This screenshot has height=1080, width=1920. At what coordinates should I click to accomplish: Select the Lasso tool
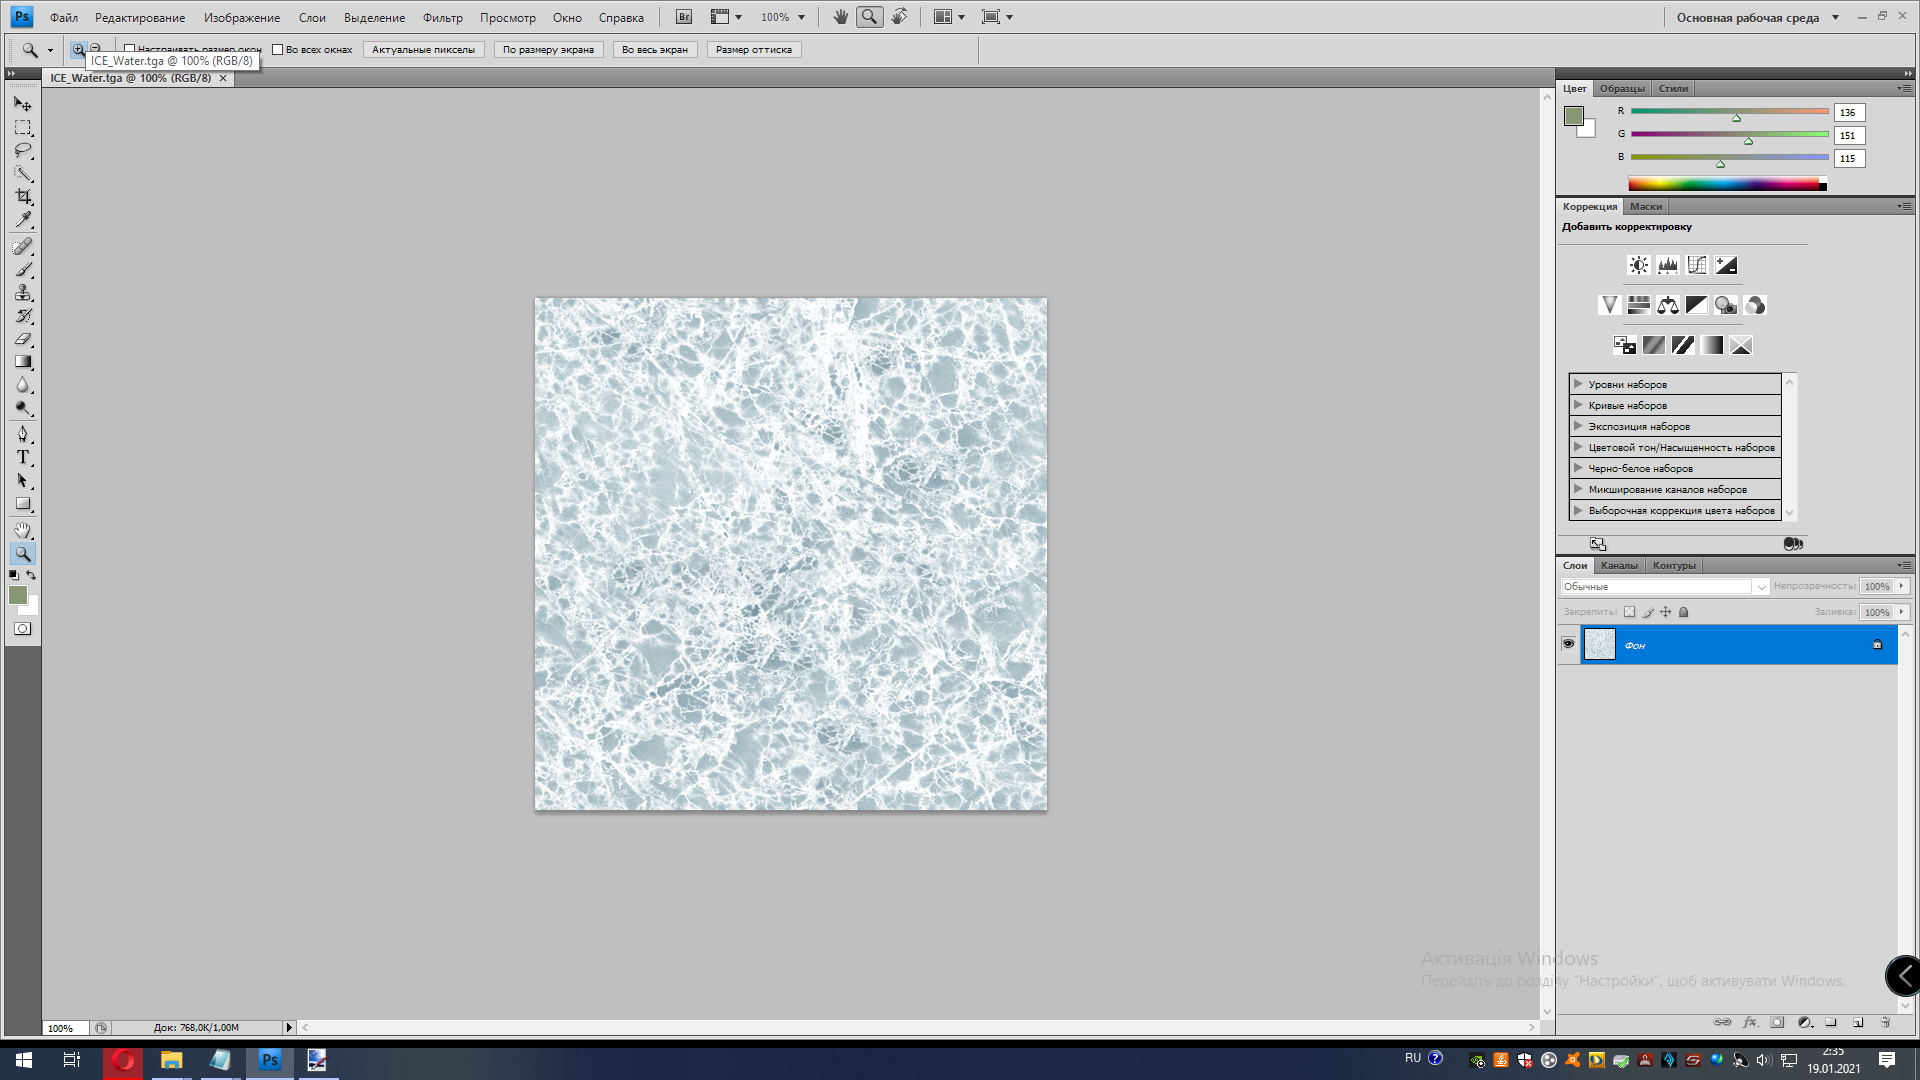[x=23, y=151]
